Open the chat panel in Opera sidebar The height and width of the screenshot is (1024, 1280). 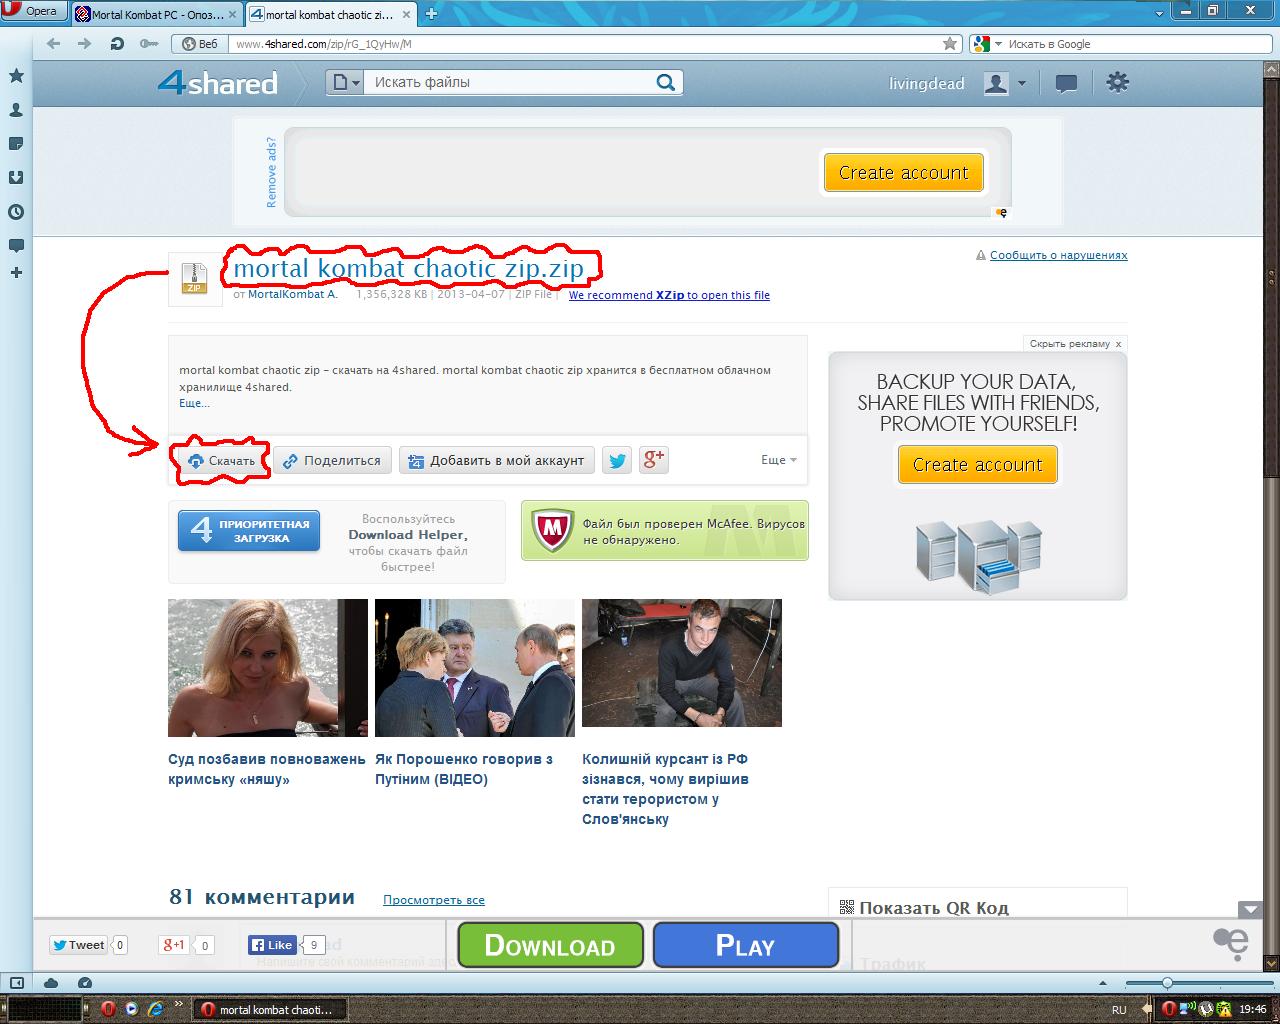(x=16, y=245)
